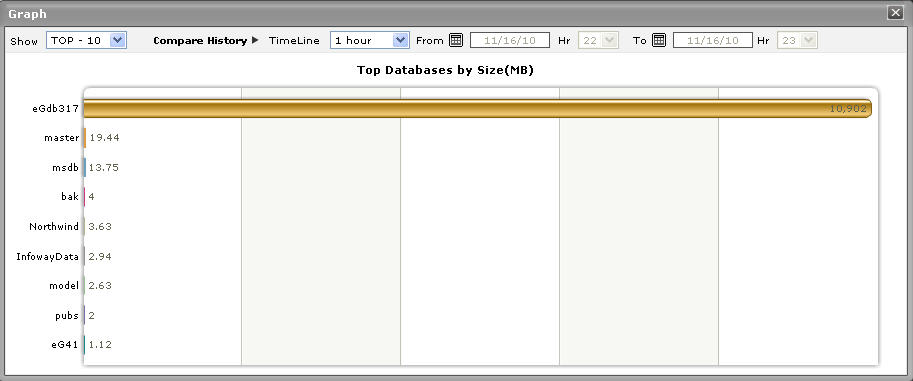913x381 pixels.
Task: Click the eG41 teal bar
Action: point(84,344)
